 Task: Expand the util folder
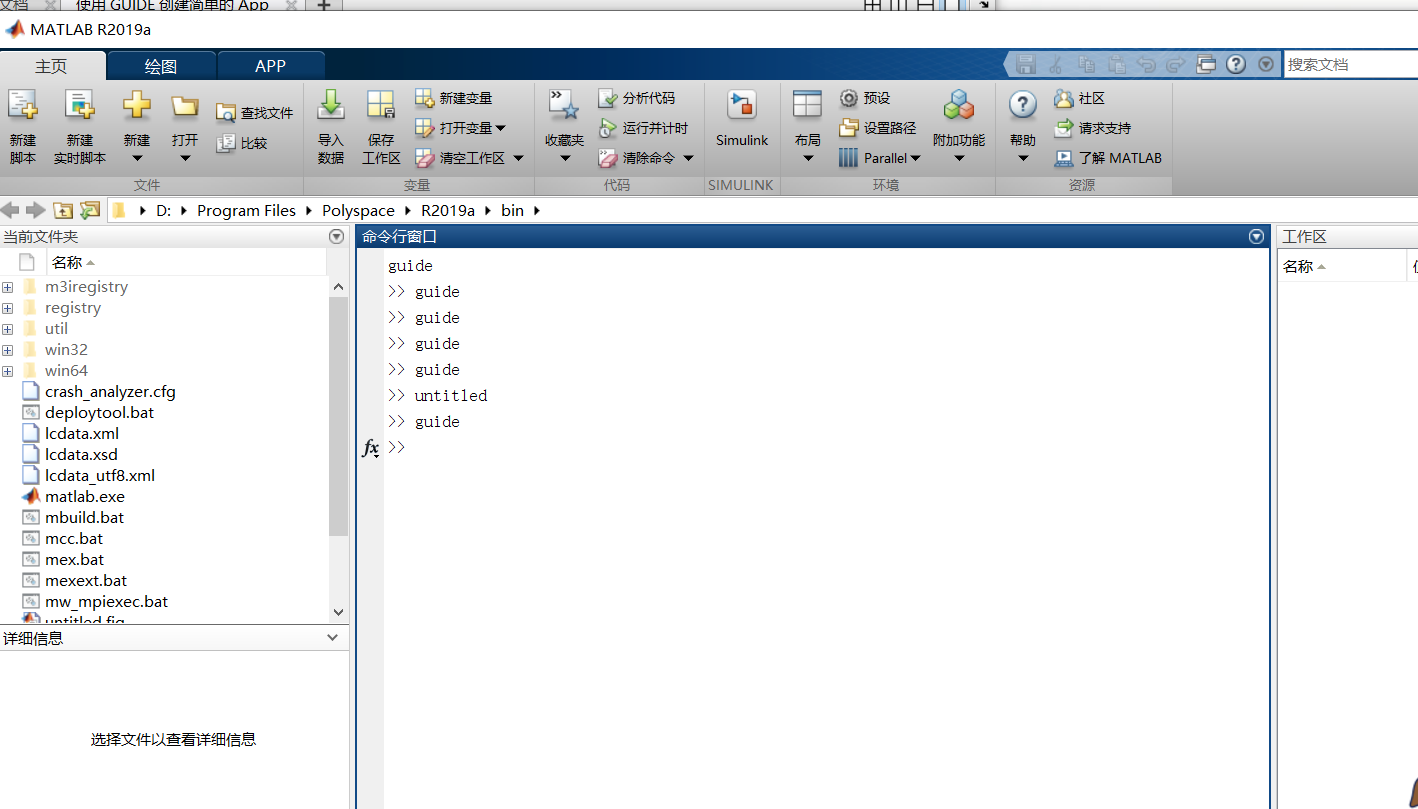tap(7, 329)
